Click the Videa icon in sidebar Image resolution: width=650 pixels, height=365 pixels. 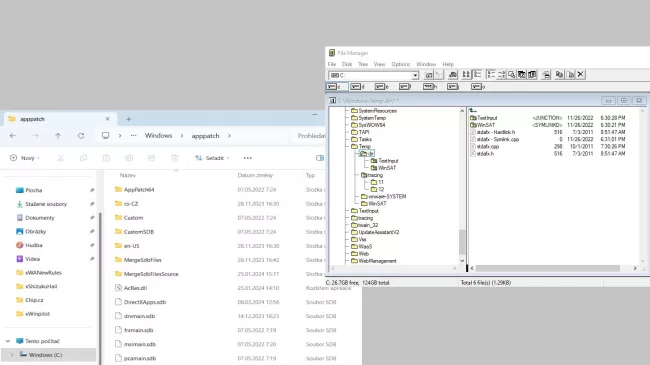coord(19,259)
